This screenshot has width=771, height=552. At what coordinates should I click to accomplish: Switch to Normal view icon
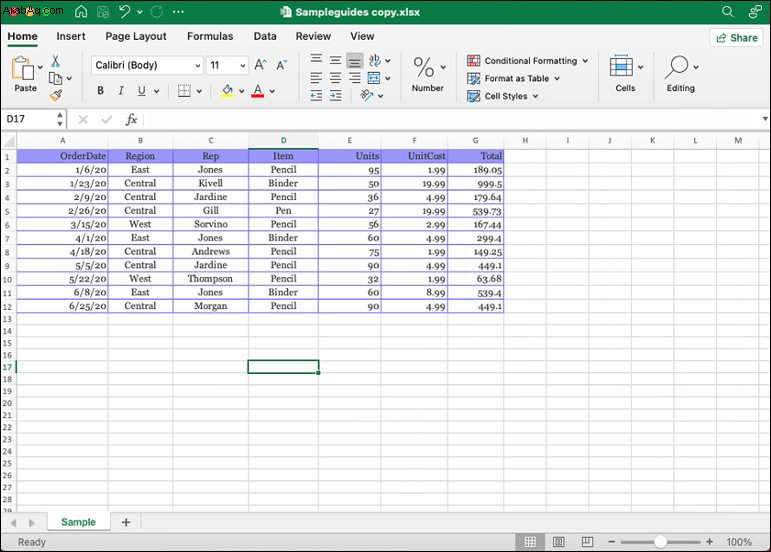tap(530, 542)
